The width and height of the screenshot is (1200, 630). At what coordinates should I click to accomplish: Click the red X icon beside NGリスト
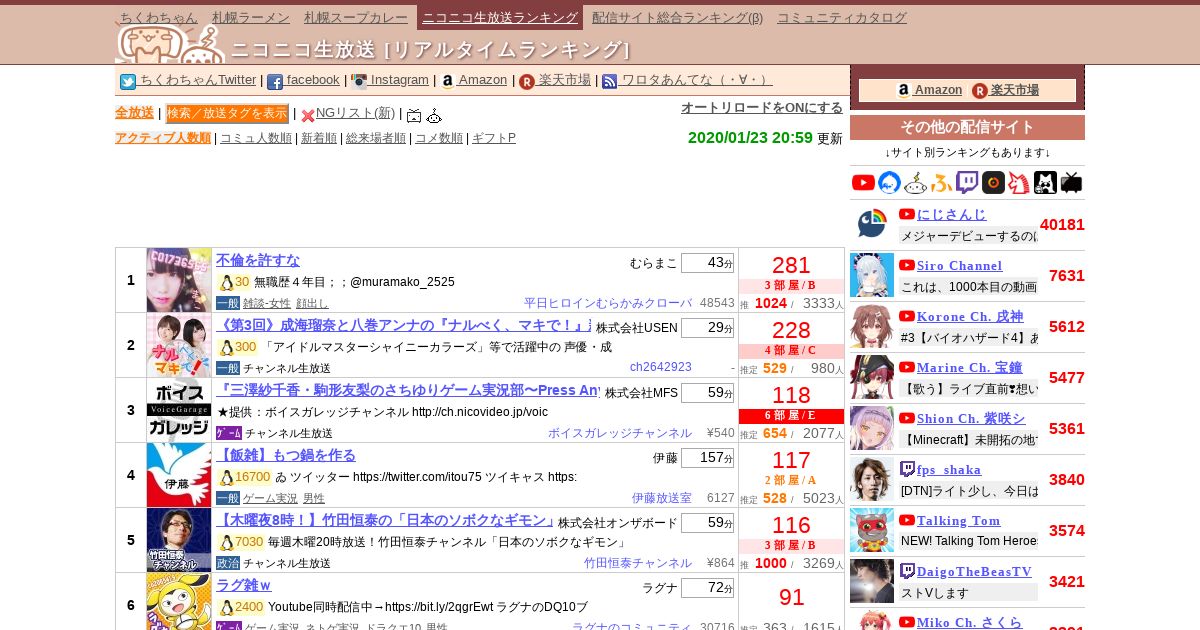308,115
